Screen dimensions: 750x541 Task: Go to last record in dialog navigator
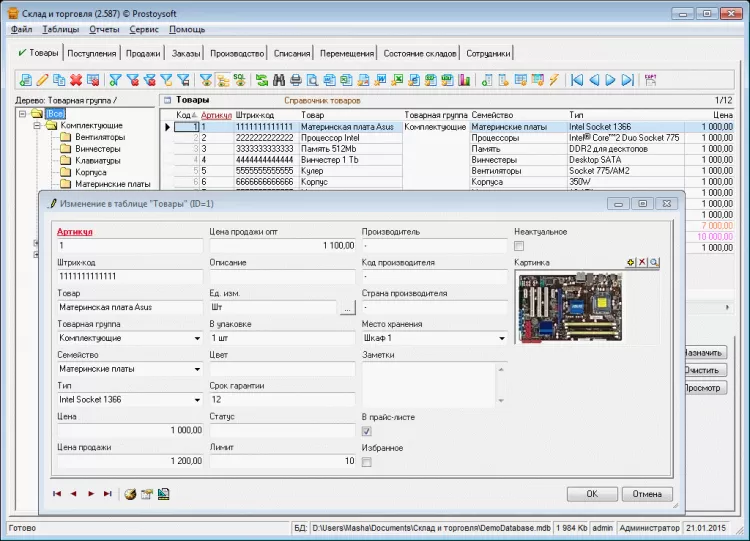click(x=107, y=494)
